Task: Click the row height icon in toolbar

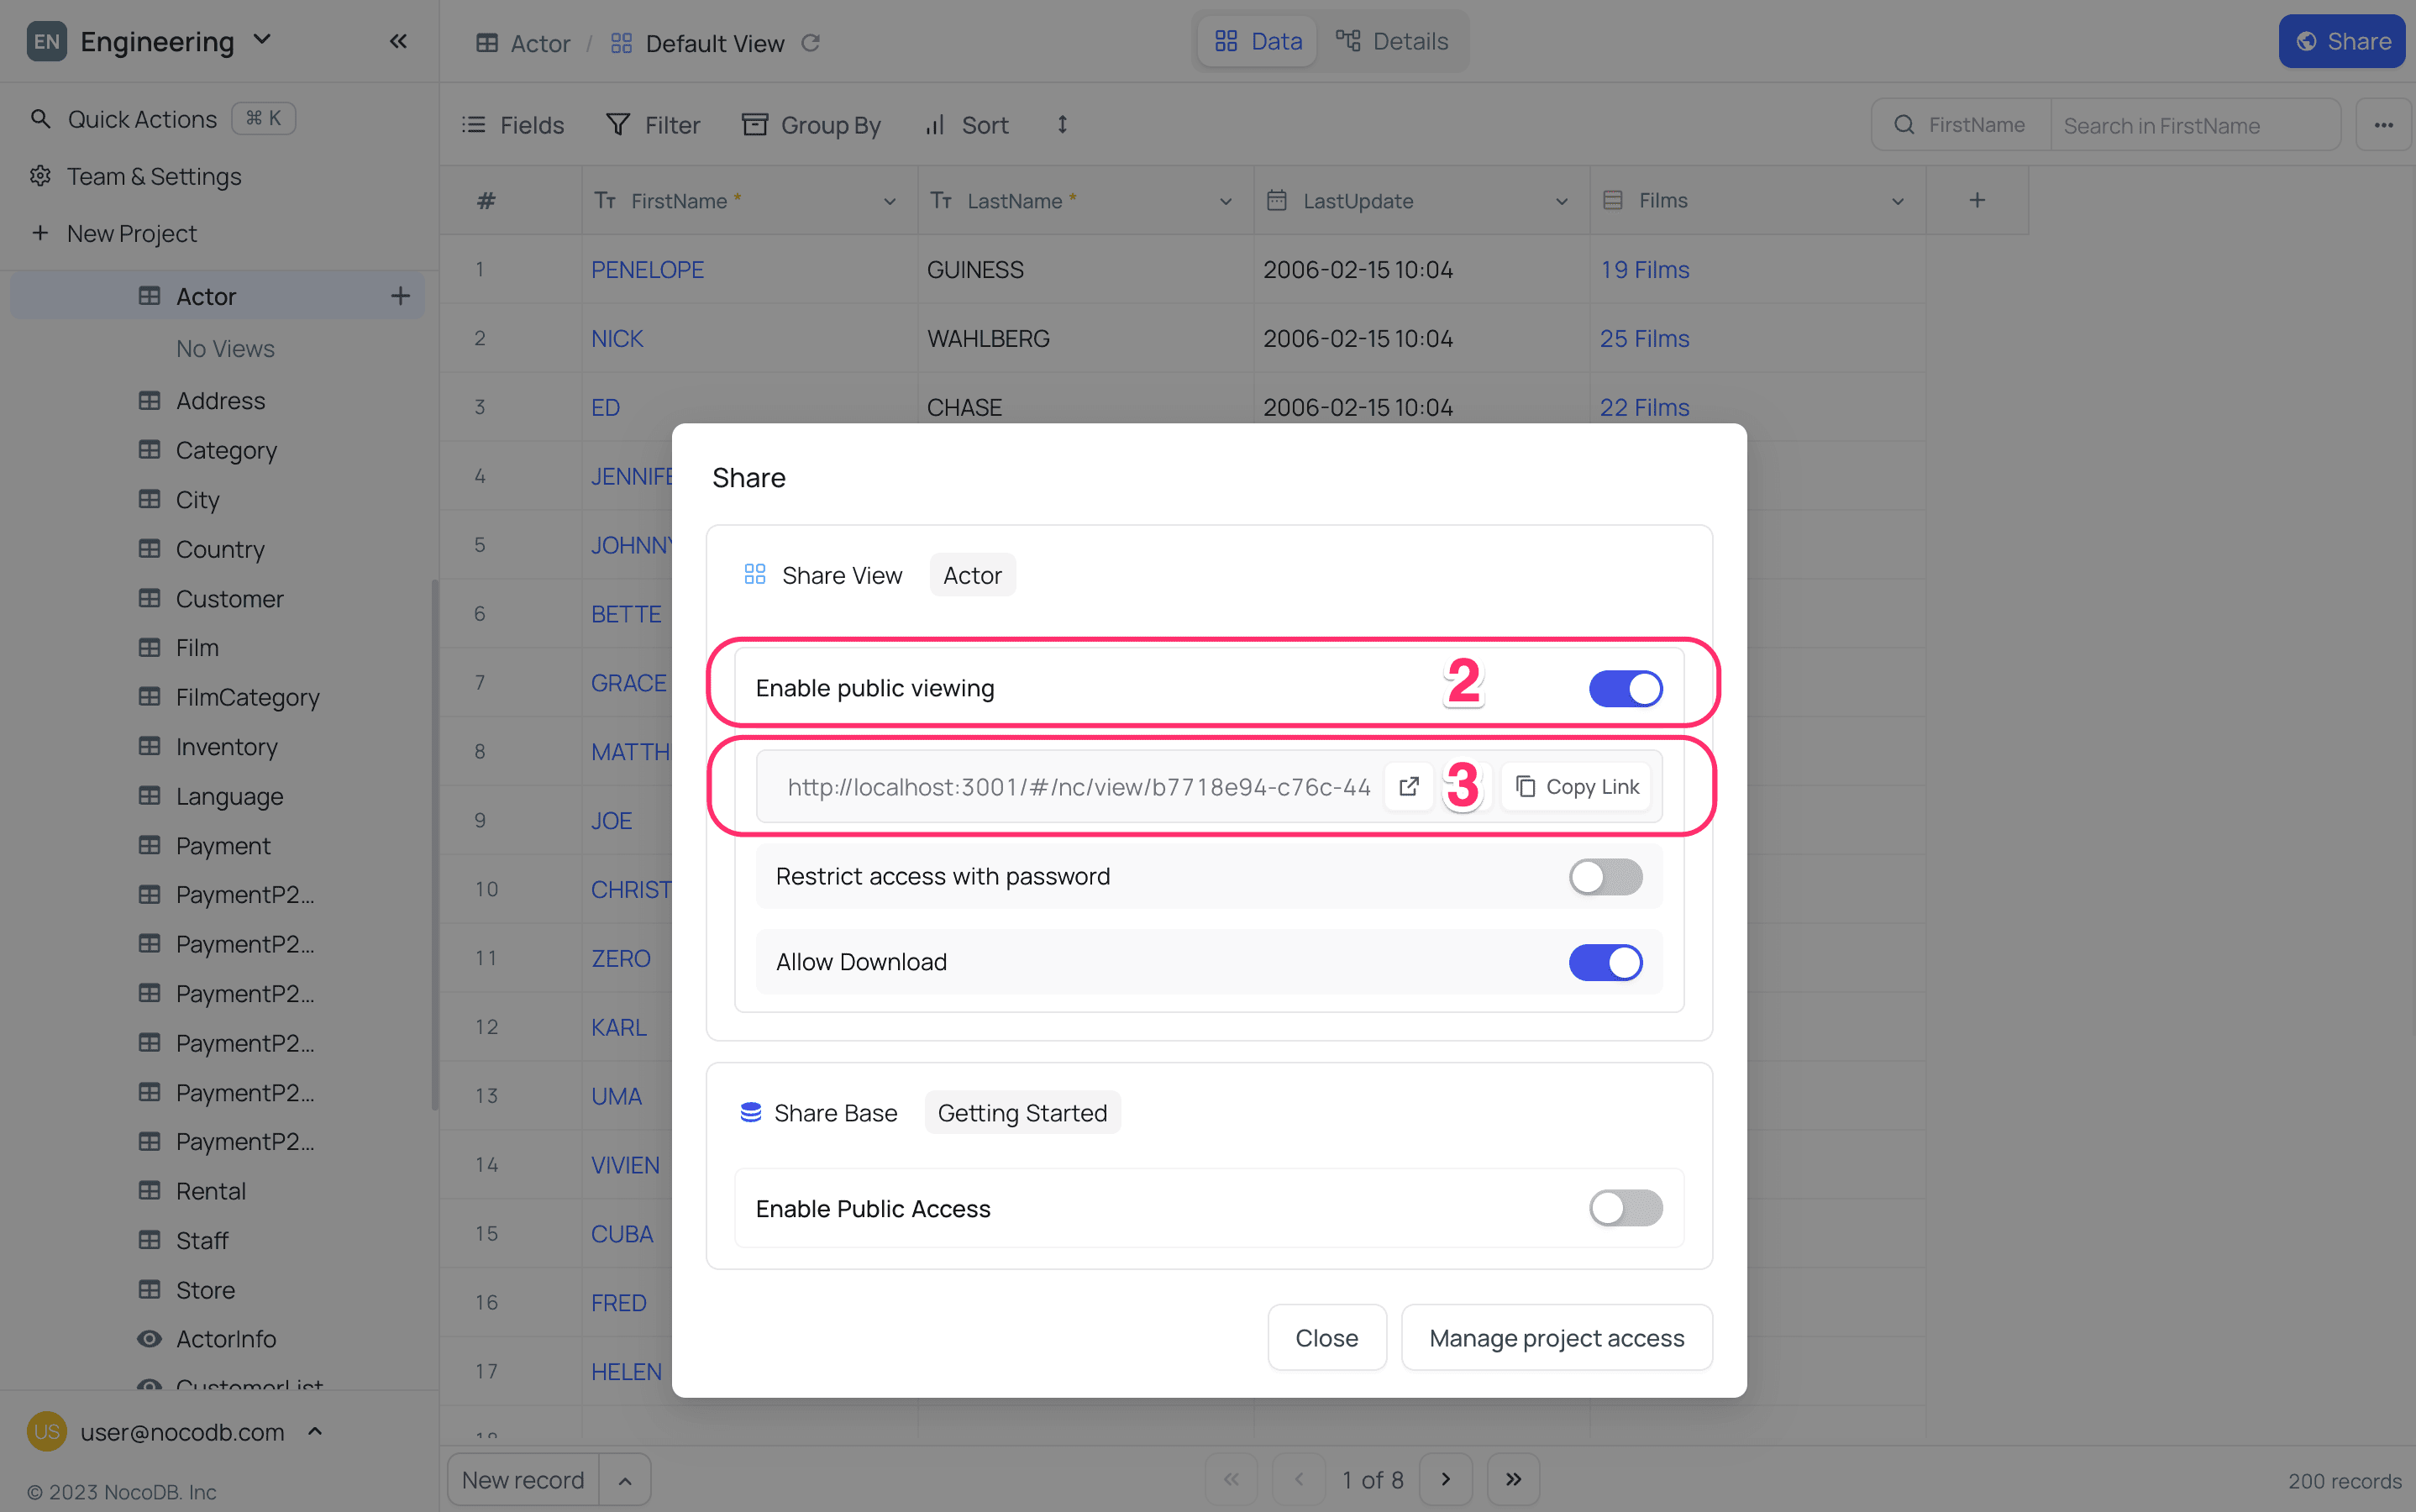Action: 1062,124
